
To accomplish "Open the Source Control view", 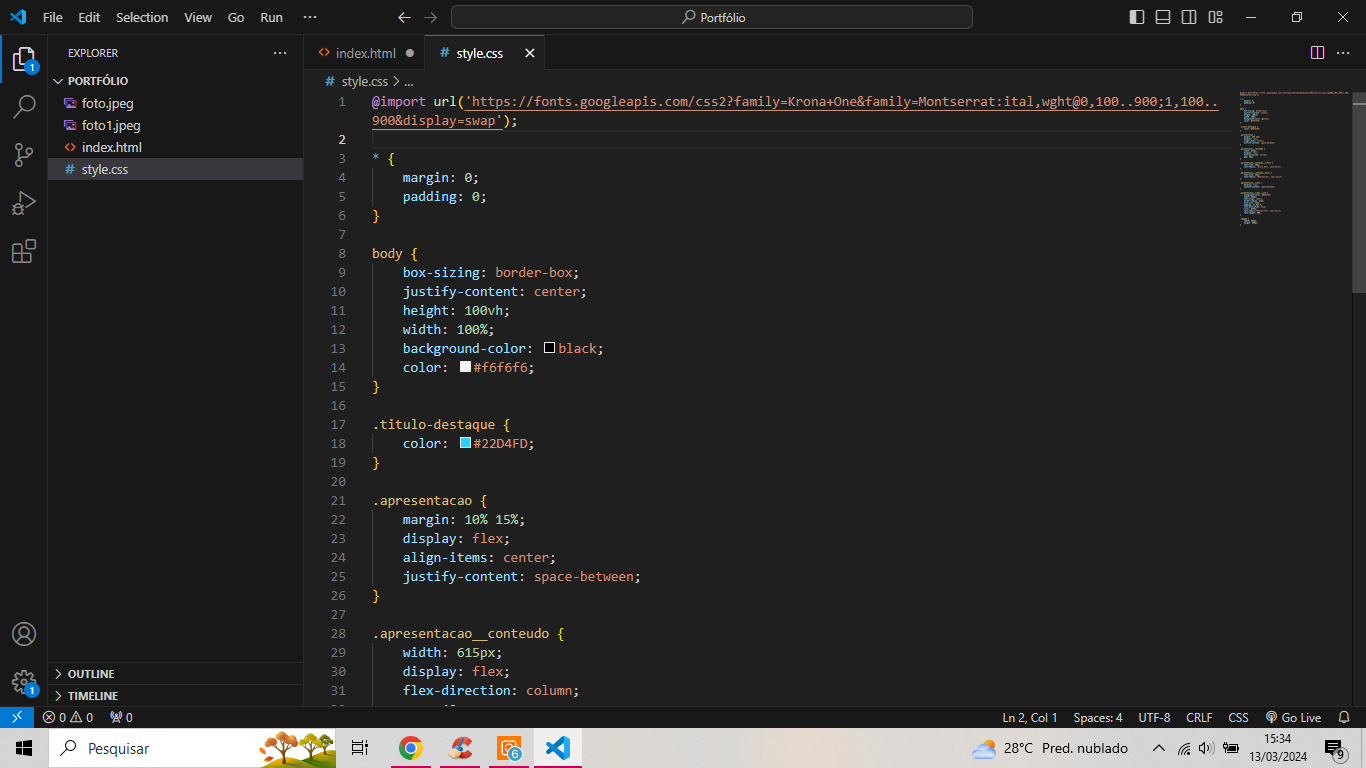I will [24, 154].
